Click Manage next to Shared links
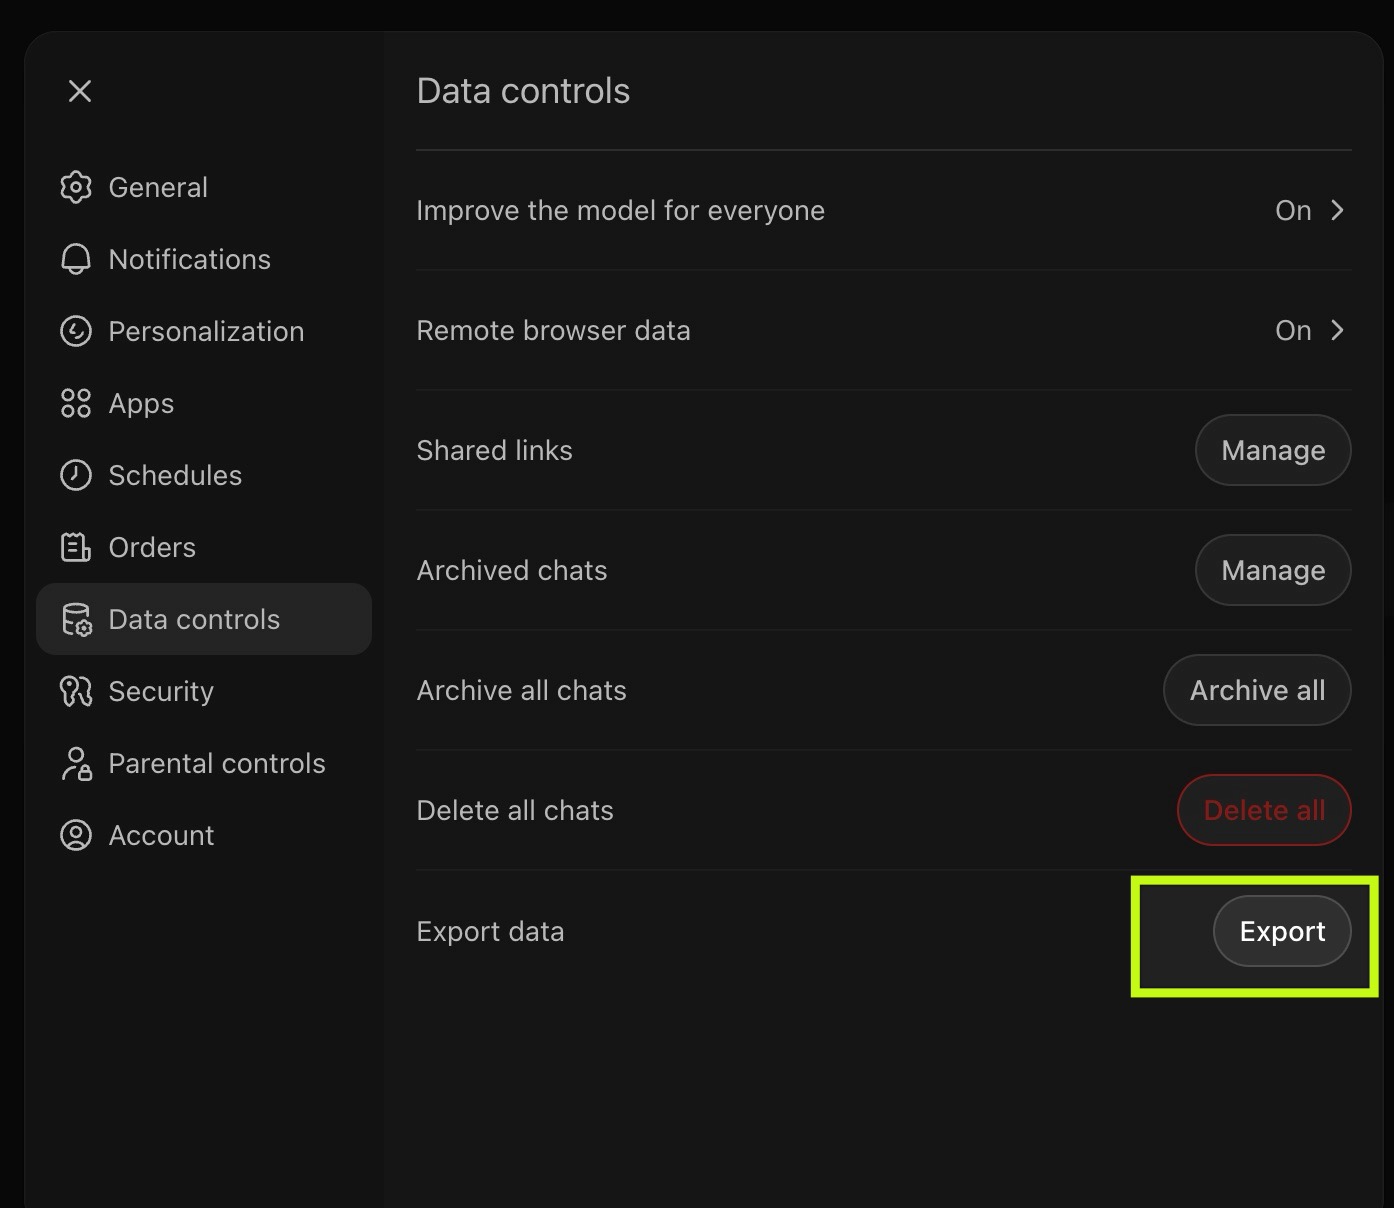This screenshot has width=1394, height=1208. (1272, 450)
